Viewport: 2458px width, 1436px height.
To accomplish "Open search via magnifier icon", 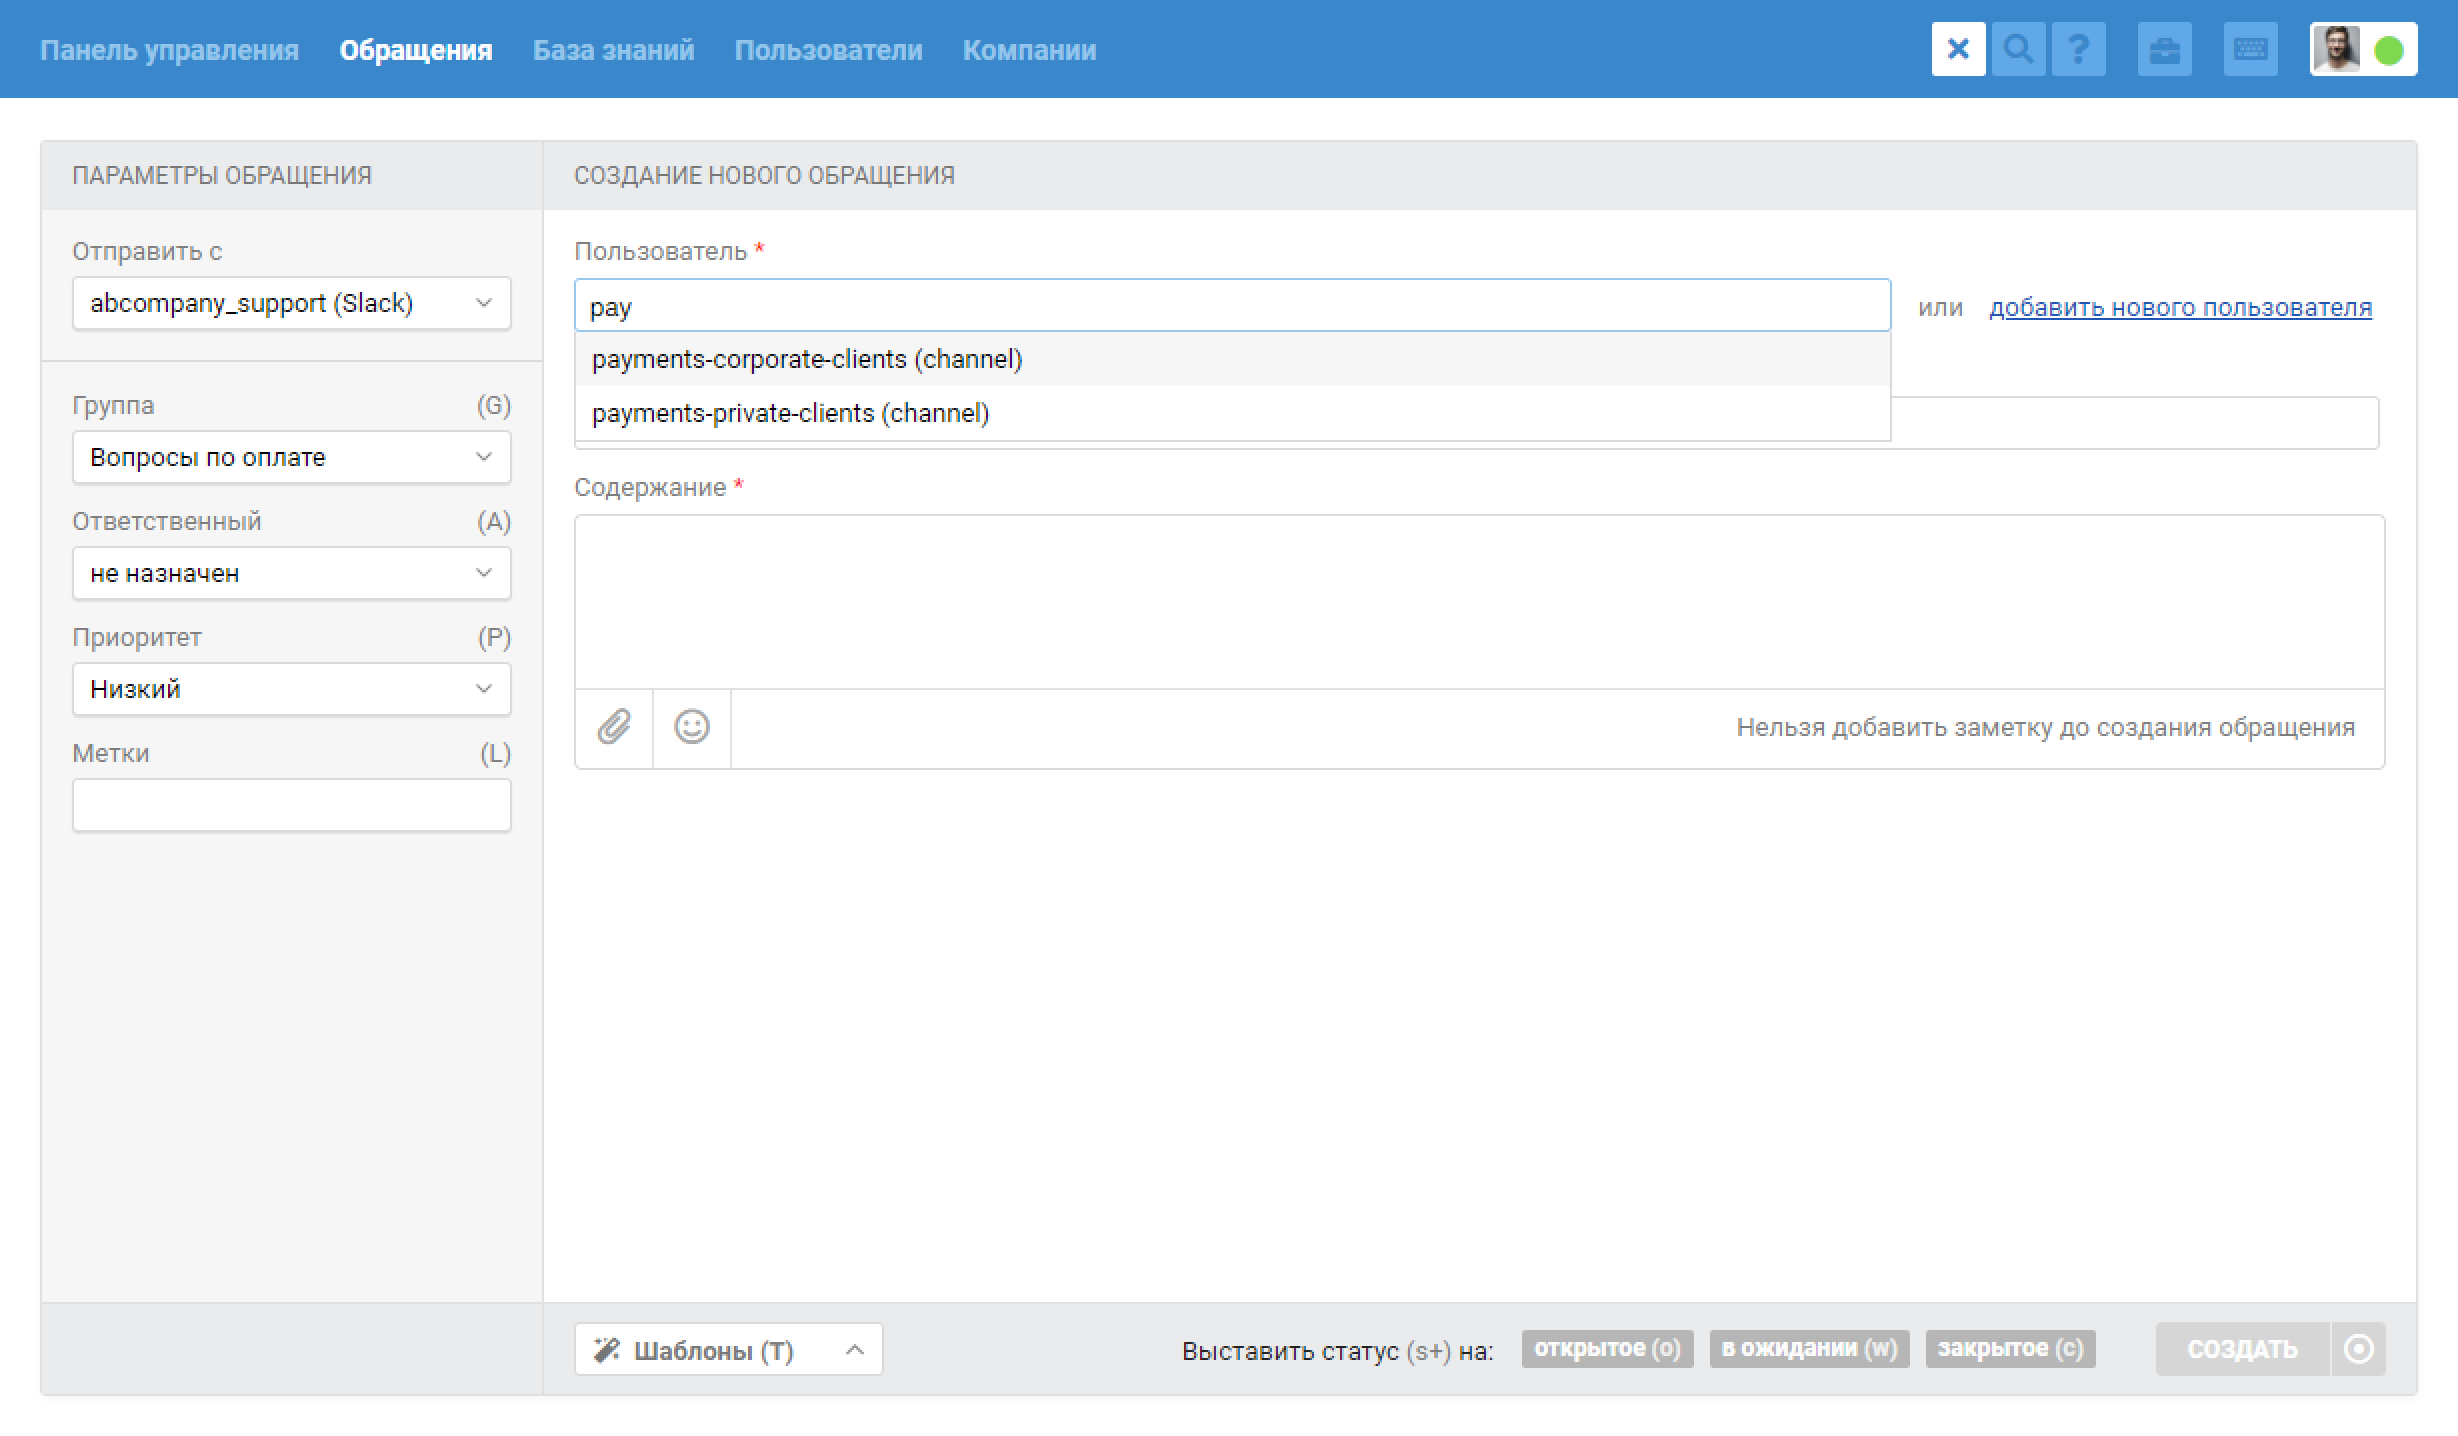I will click(2018, 49).
